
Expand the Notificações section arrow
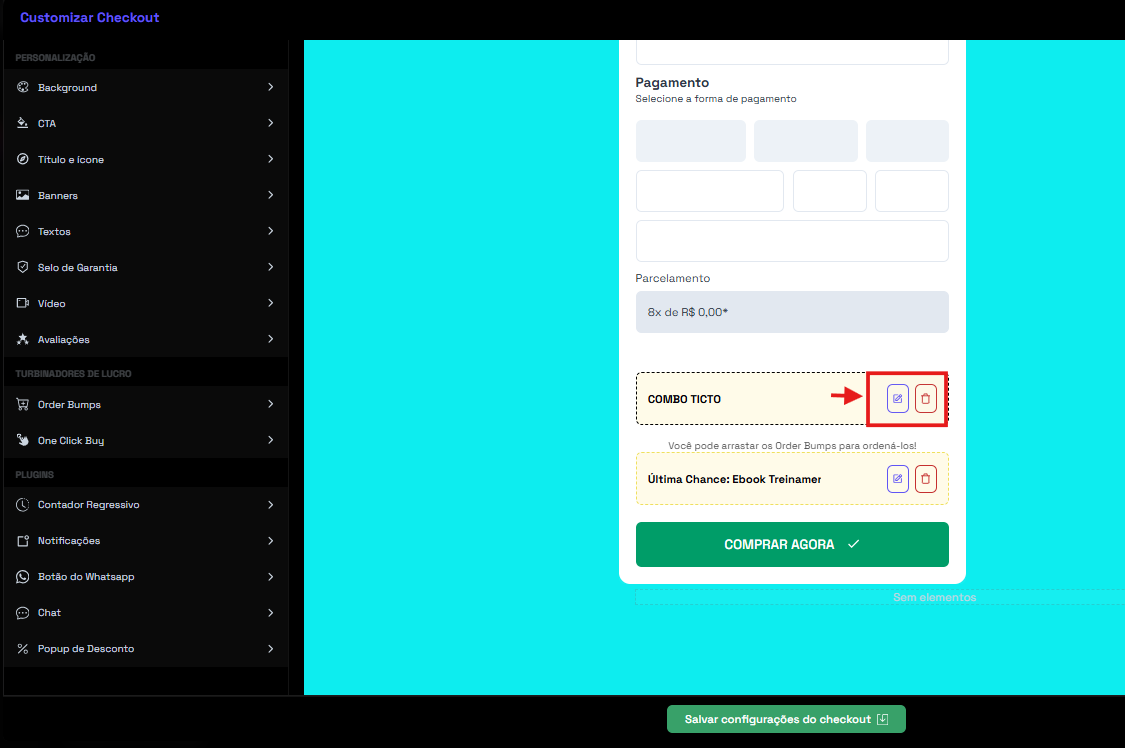271,541
